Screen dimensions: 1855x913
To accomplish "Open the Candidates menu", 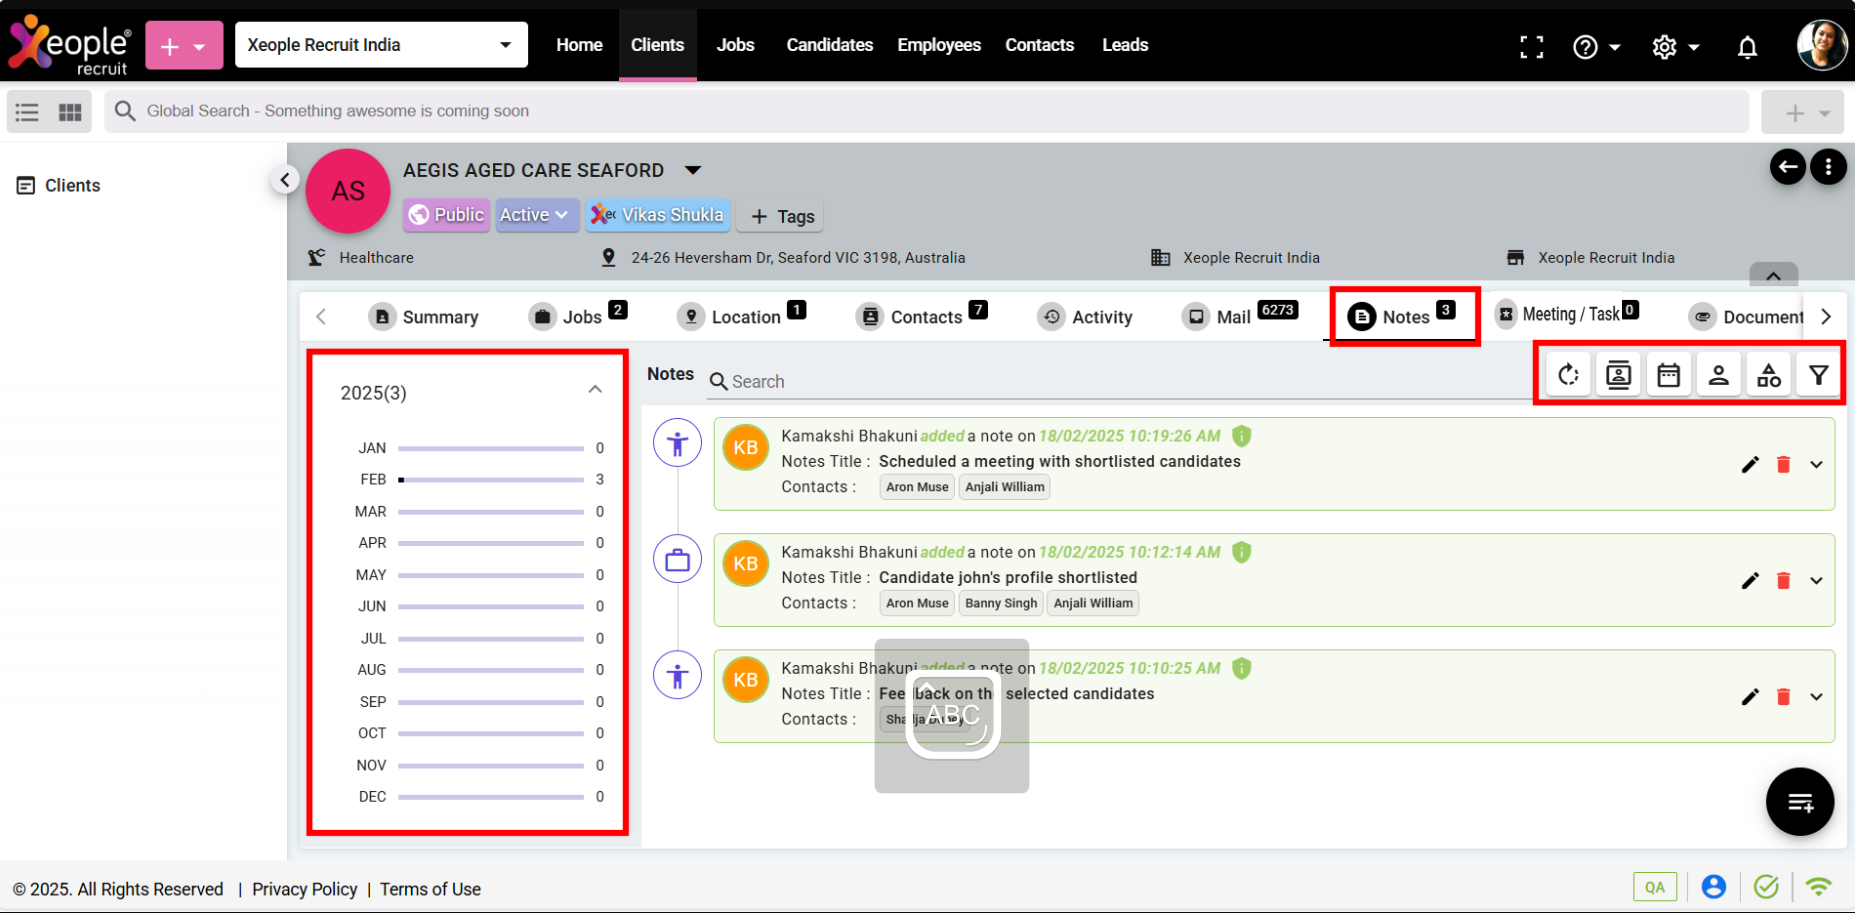I will pos(829,45).
